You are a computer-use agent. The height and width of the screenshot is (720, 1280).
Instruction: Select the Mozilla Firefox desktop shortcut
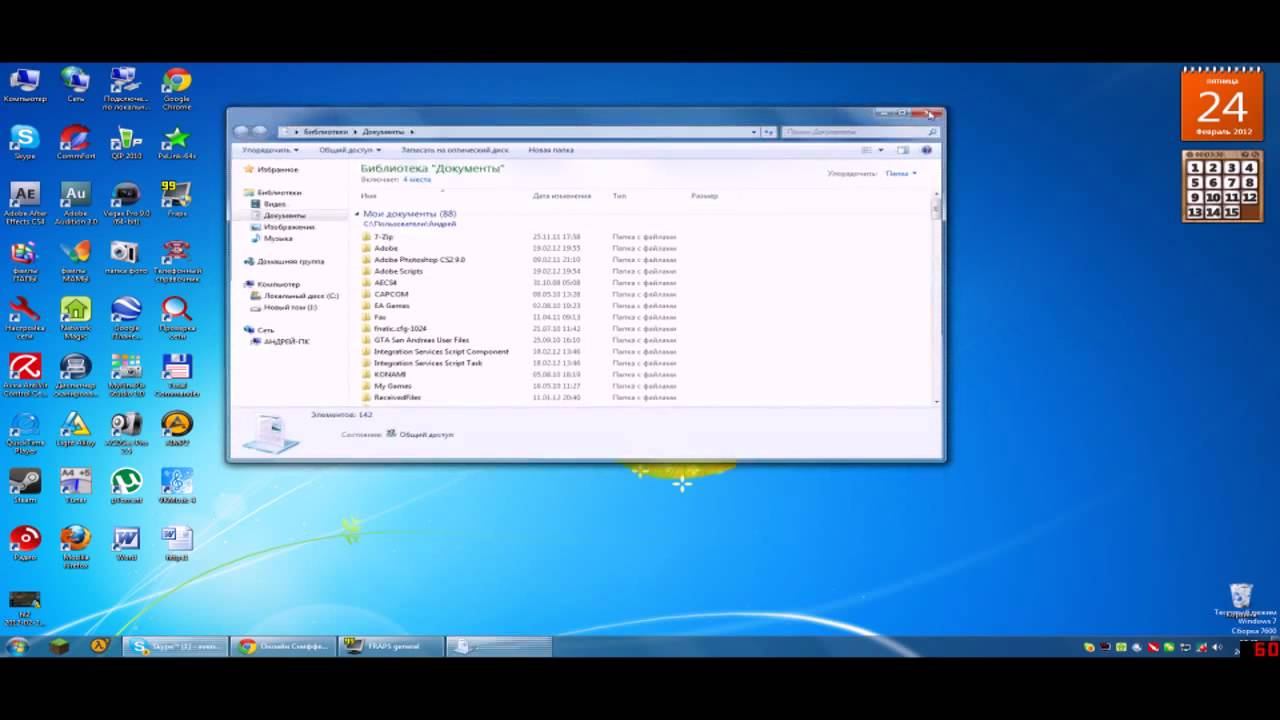(x=75, y=547)
